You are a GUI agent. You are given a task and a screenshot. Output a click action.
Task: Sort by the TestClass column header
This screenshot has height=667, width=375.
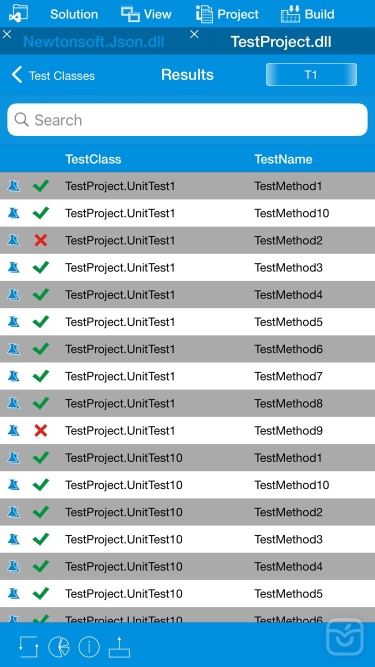point(93,159)
